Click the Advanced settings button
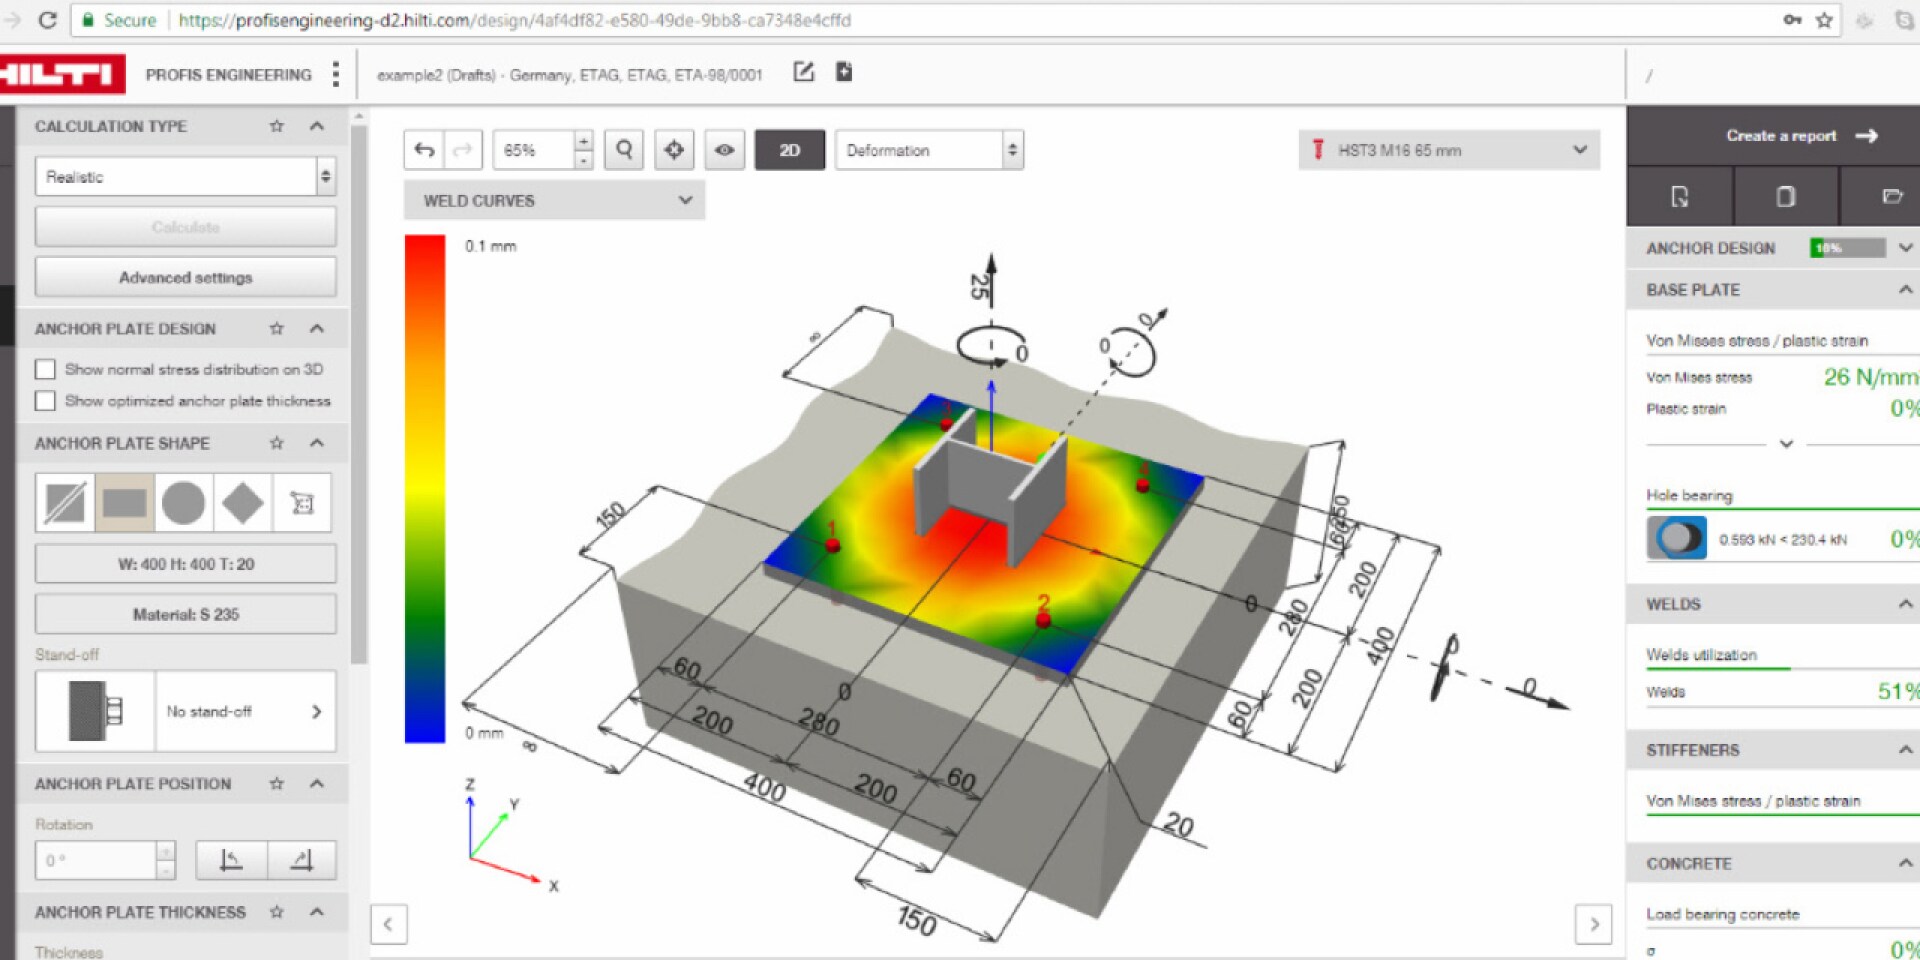The width and height of the screenshot is (1920, 960). (x=185, y=277)
